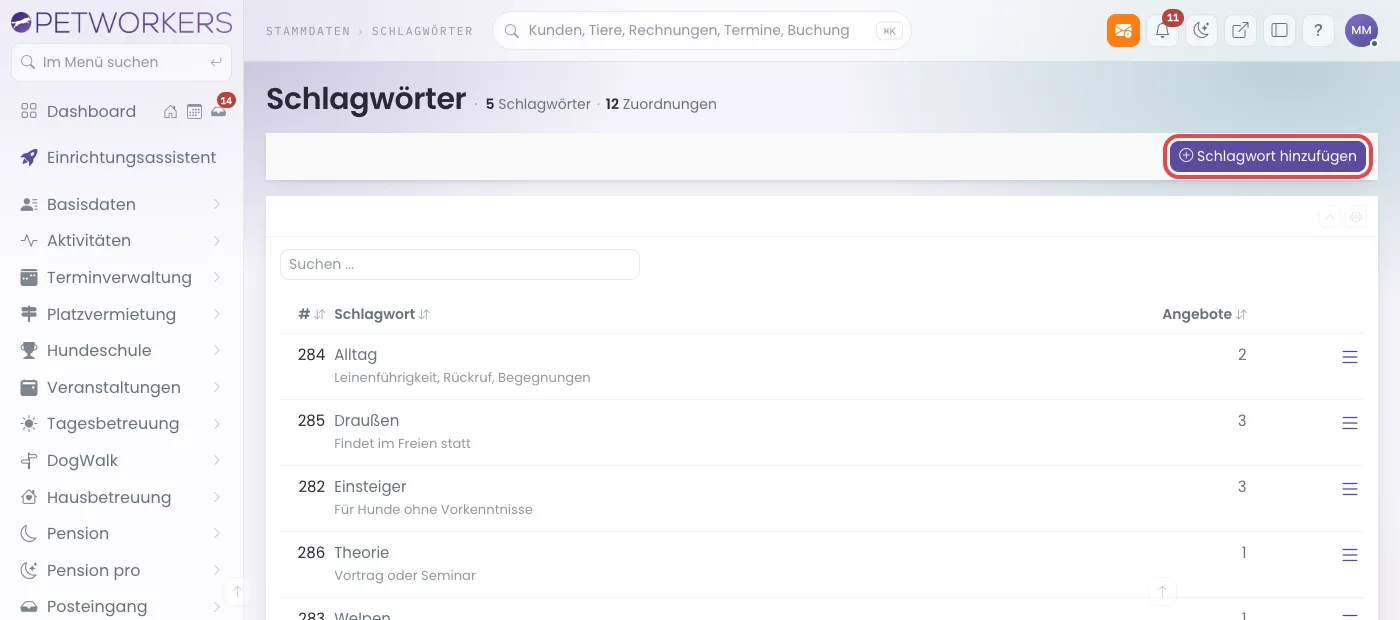Click 'Für Hunde ohne Vorkenntnisse' text
The image size is (1400, 620).
pyautogui.click(x=433, y=510)
